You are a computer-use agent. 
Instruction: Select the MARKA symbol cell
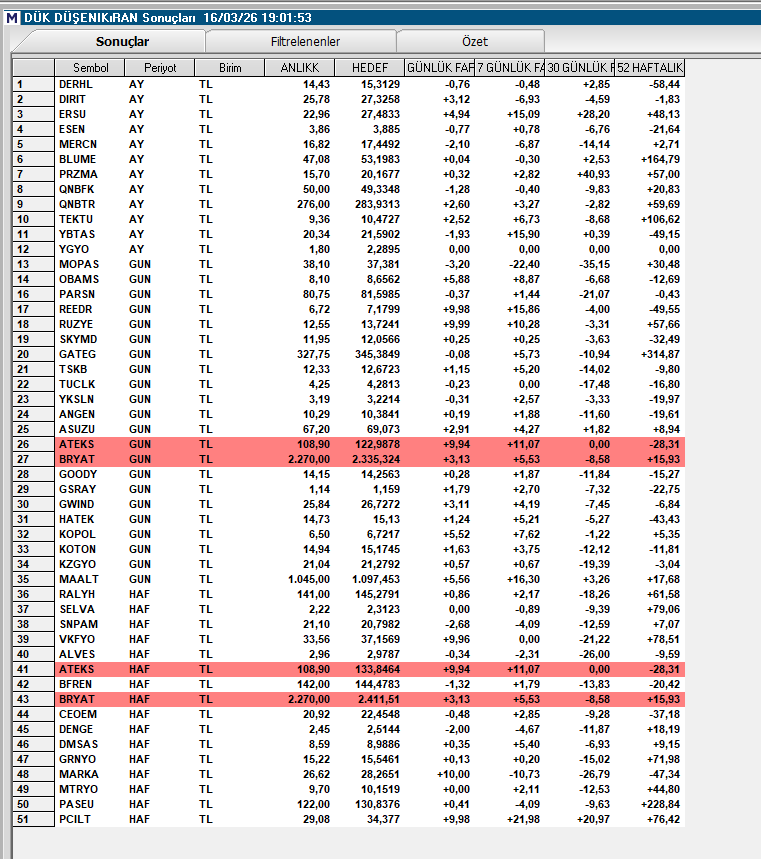coord(90,775)
